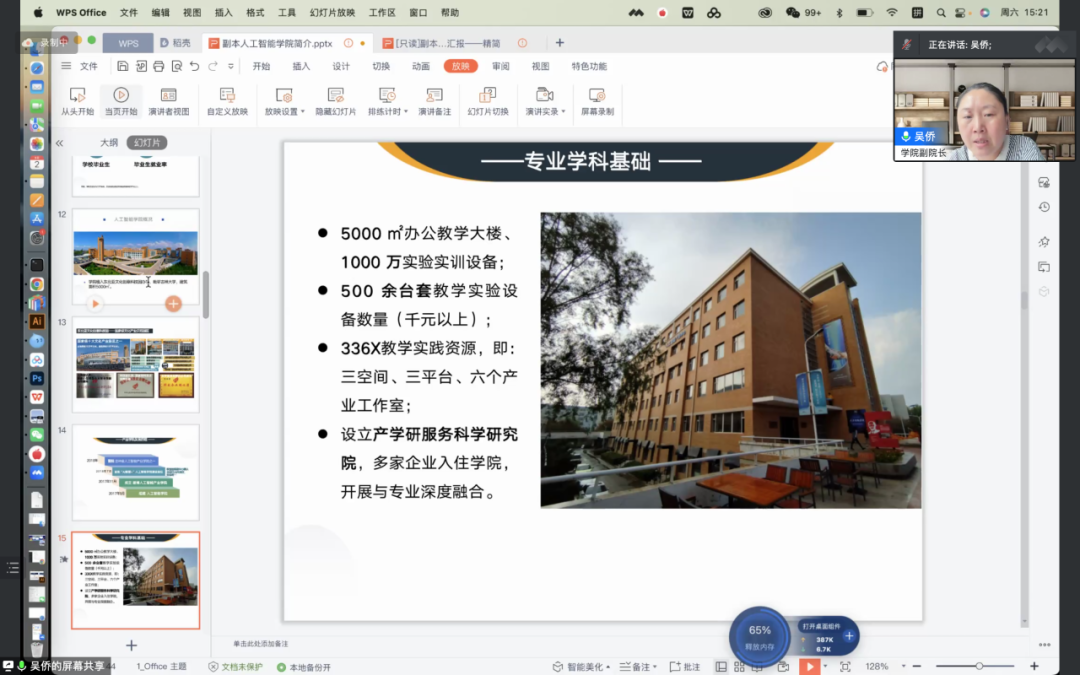Fit slide to window icon
Viewport: 1080px width, 675px height.
click(x=845, y=667)
